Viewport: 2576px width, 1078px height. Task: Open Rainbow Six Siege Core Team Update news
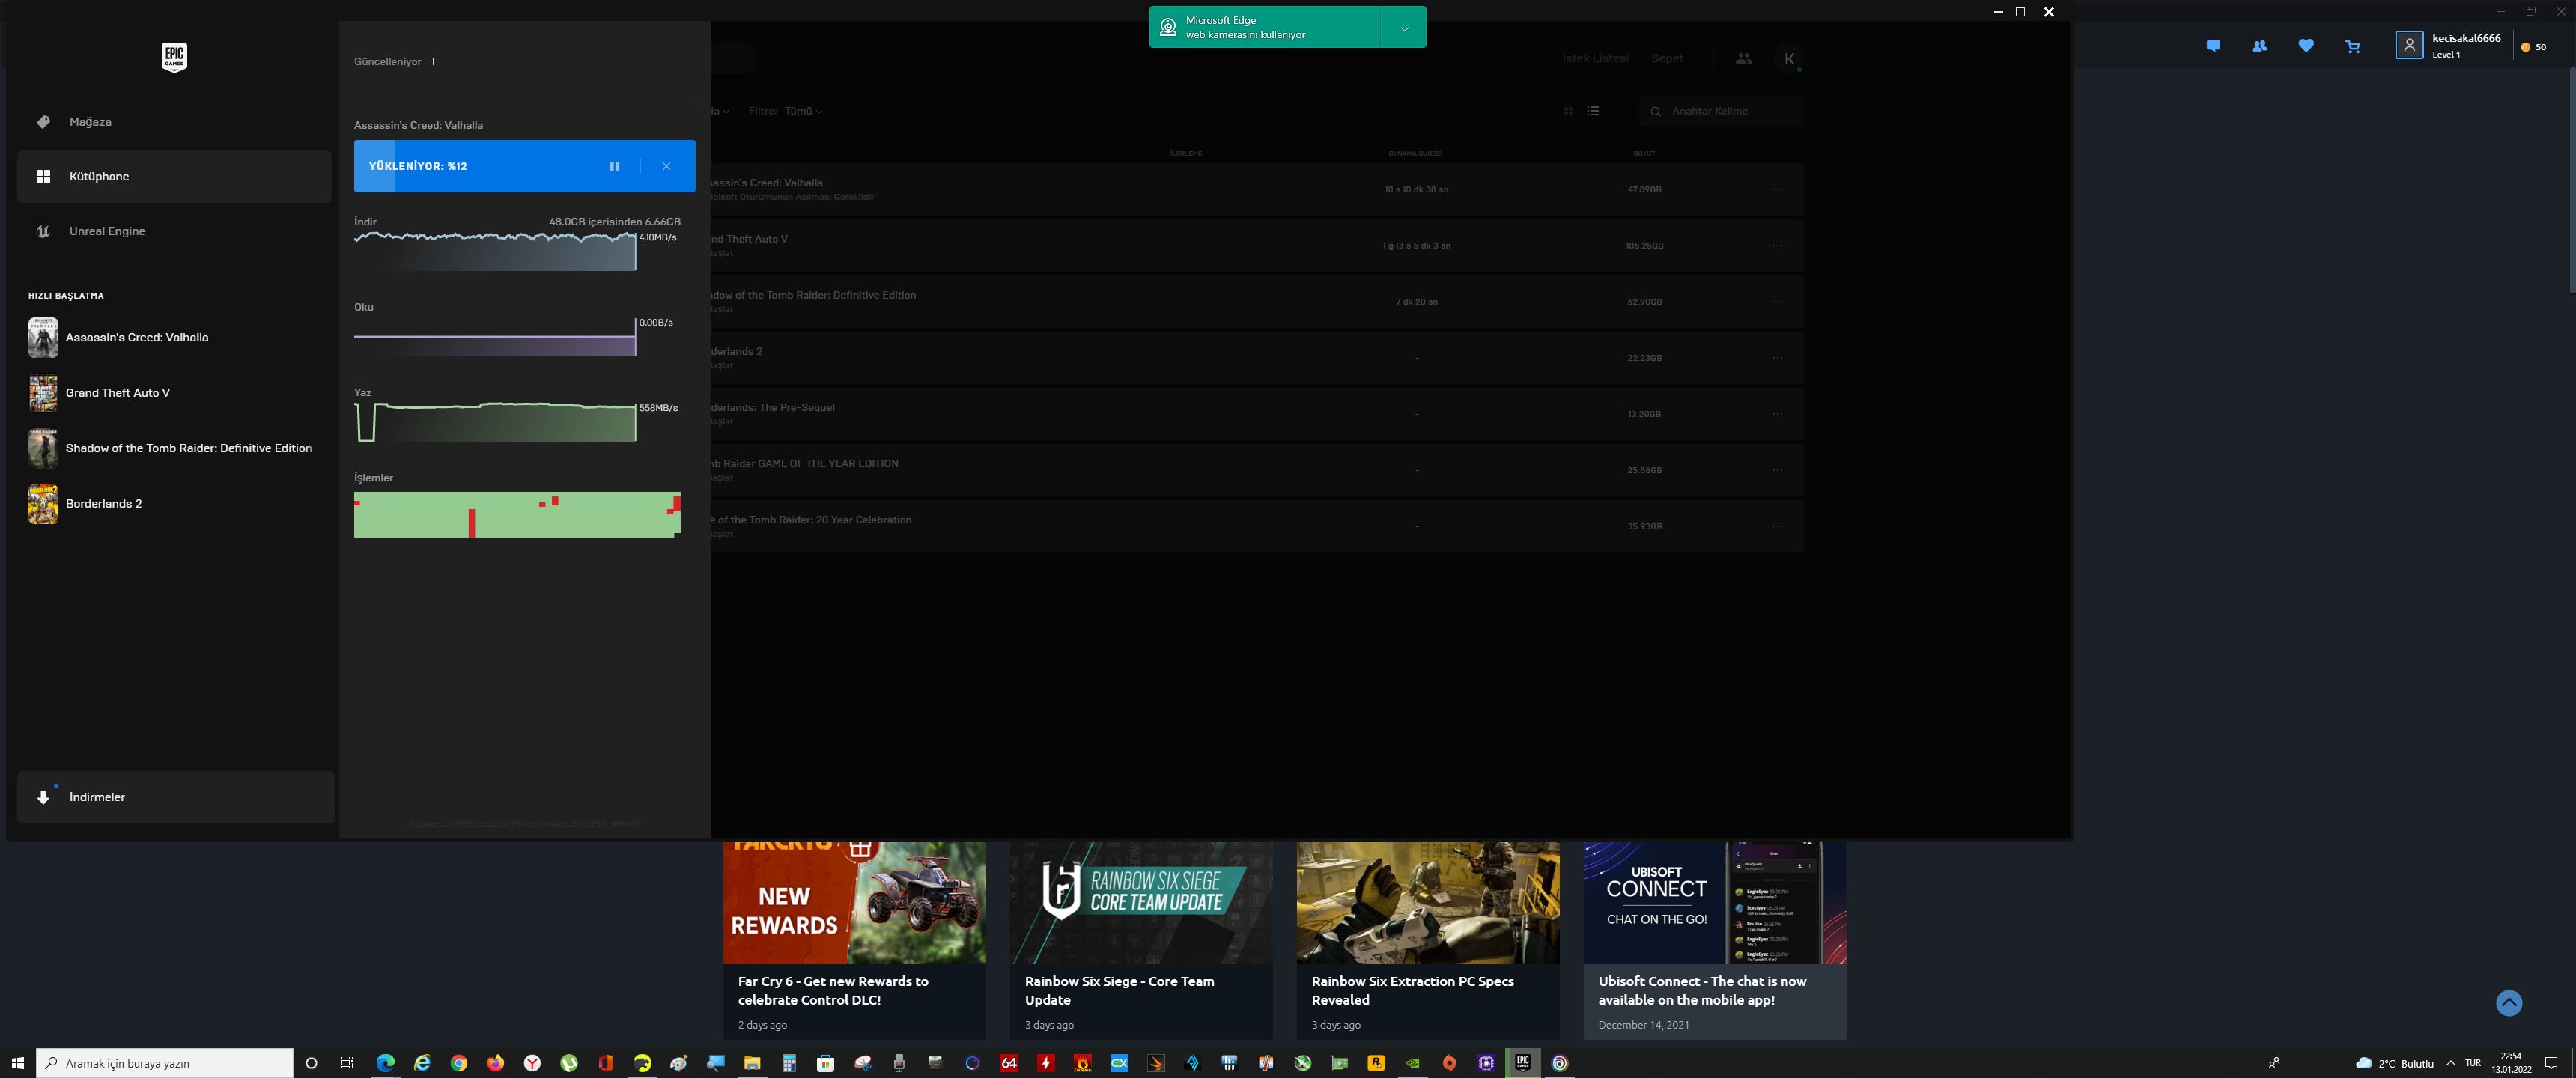[x=1141, y=940]
